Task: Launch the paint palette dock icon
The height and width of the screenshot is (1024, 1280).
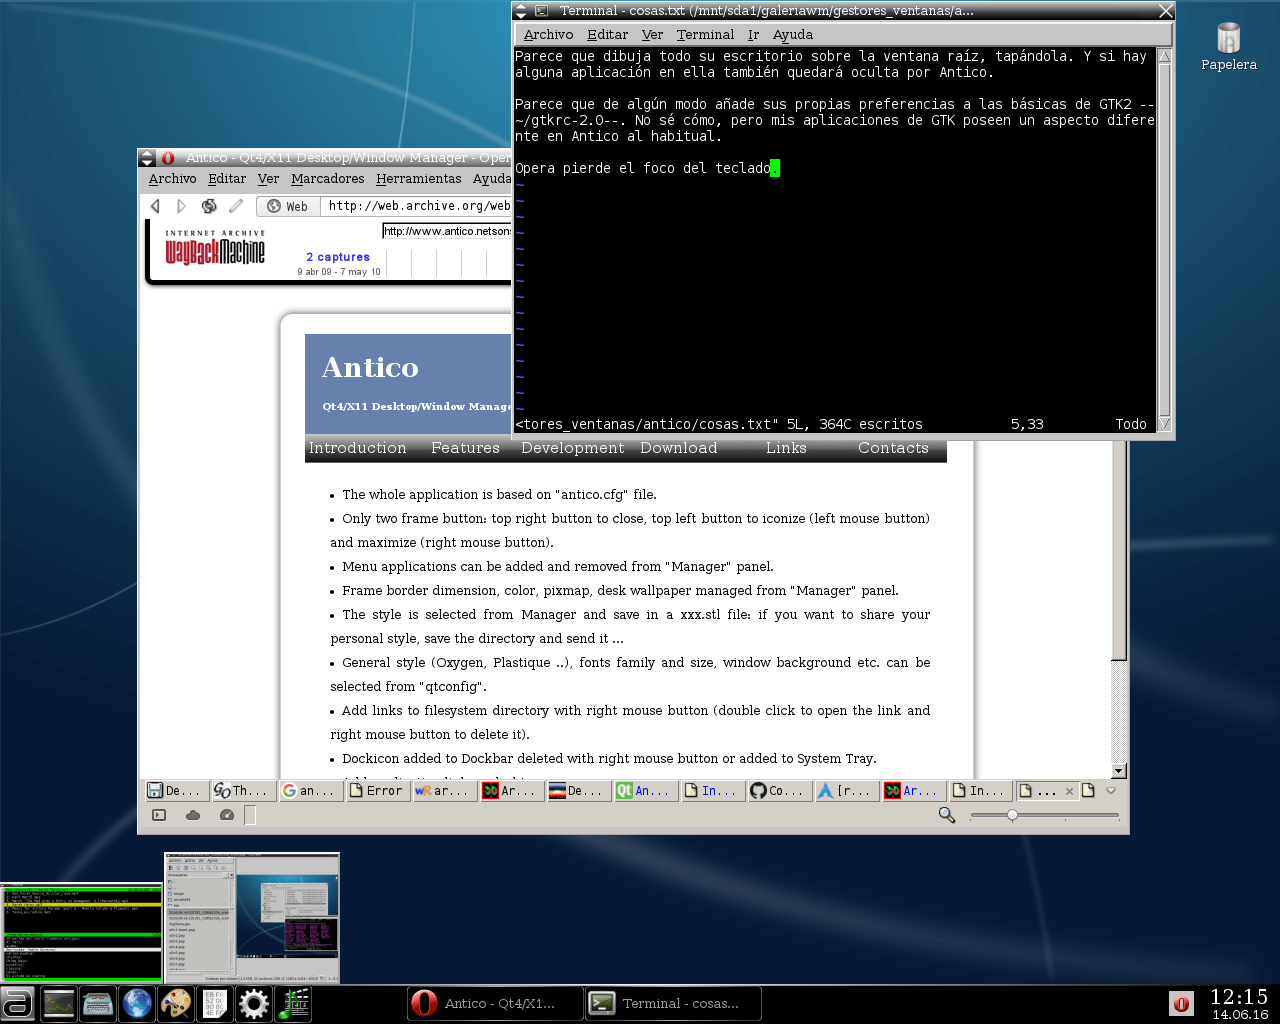Action: click(x=176, y=1003)
